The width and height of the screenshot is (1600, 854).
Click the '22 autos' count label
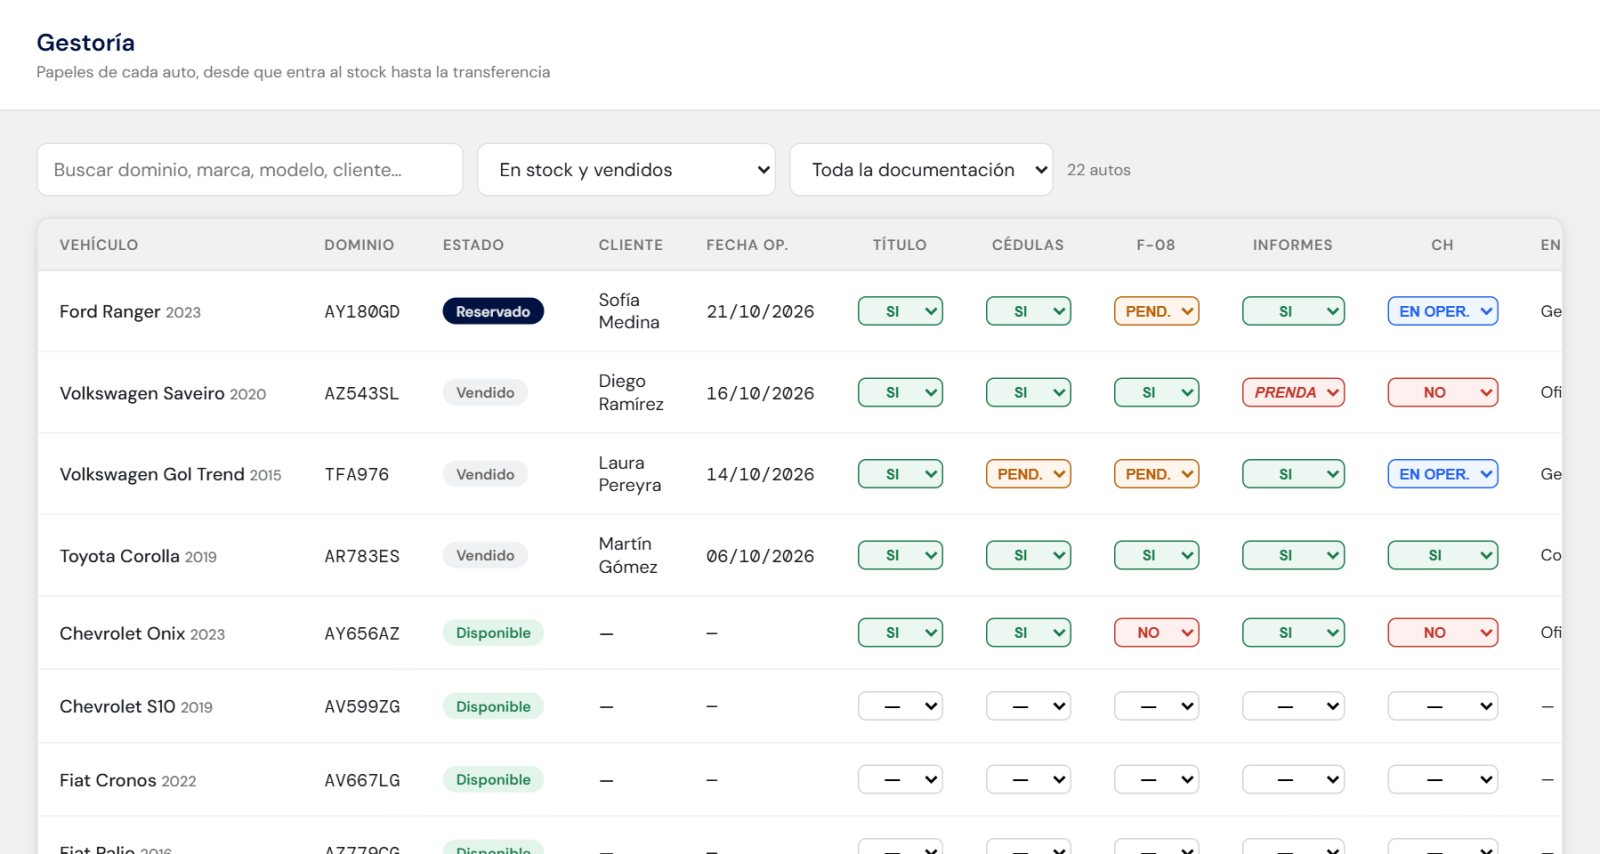pyautogui.click(x=1099, y=170)
